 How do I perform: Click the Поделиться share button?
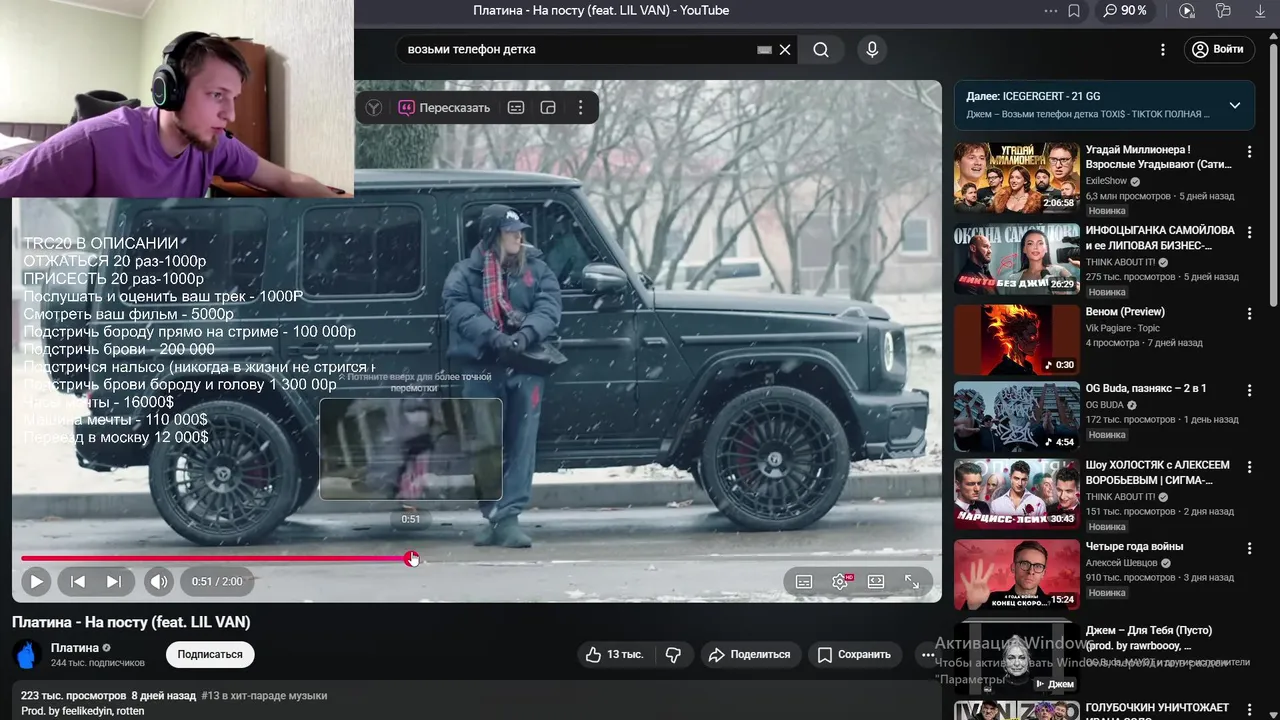[749, 655]
